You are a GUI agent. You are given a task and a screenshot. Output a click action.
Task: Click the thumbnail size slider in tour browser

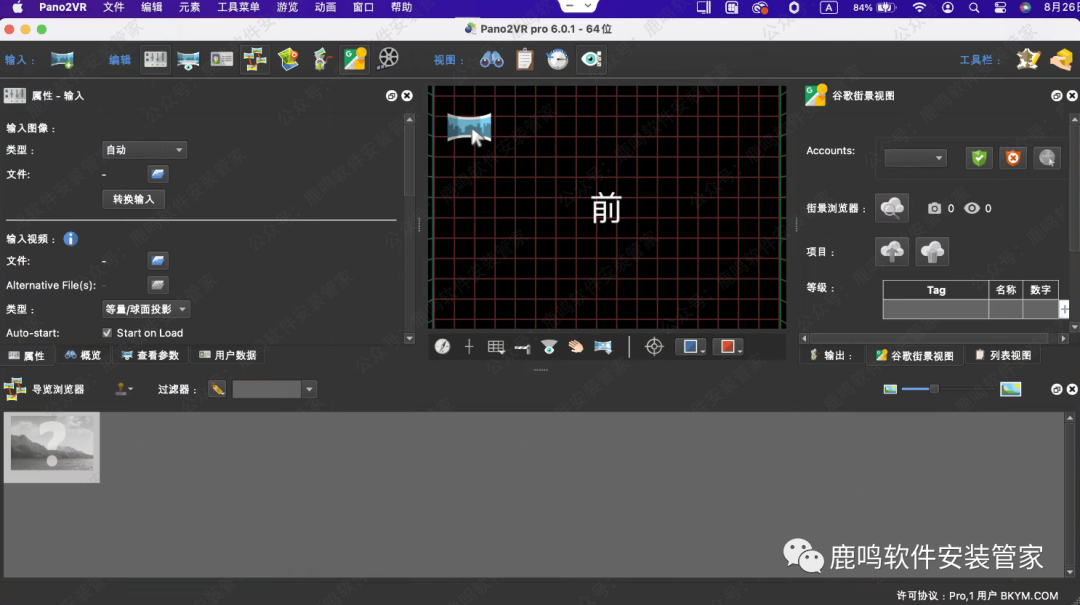click(934, 389)
